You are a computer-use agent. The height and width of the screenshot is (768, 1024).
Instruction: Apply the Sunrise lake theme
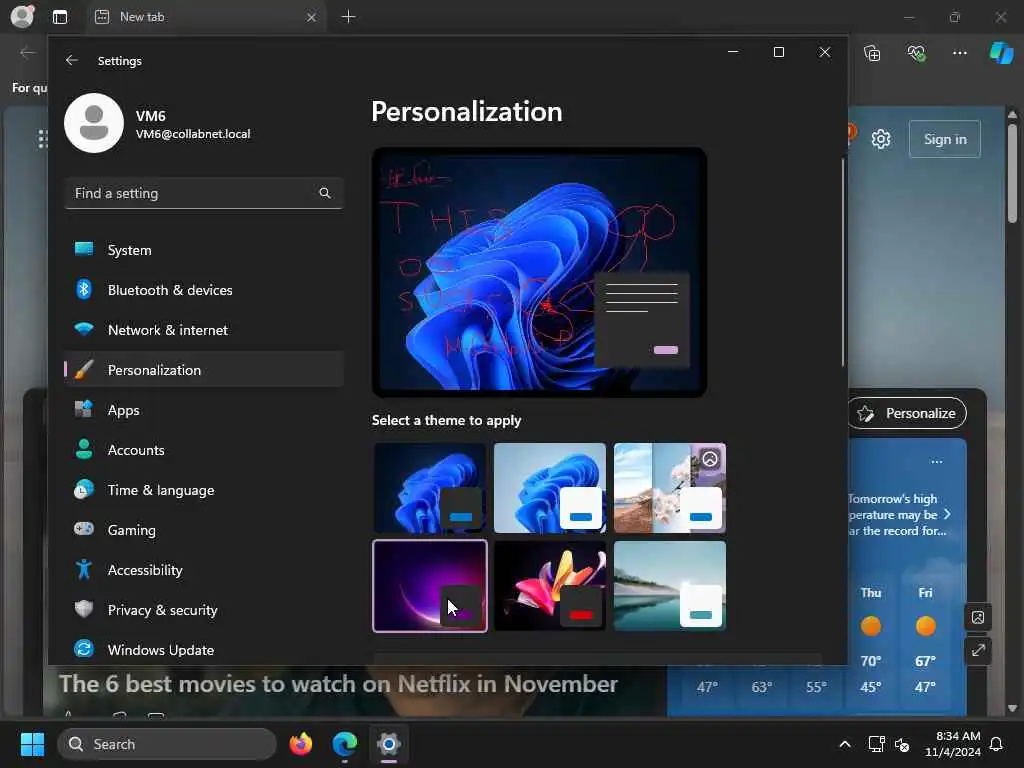[x=670, y=586]
